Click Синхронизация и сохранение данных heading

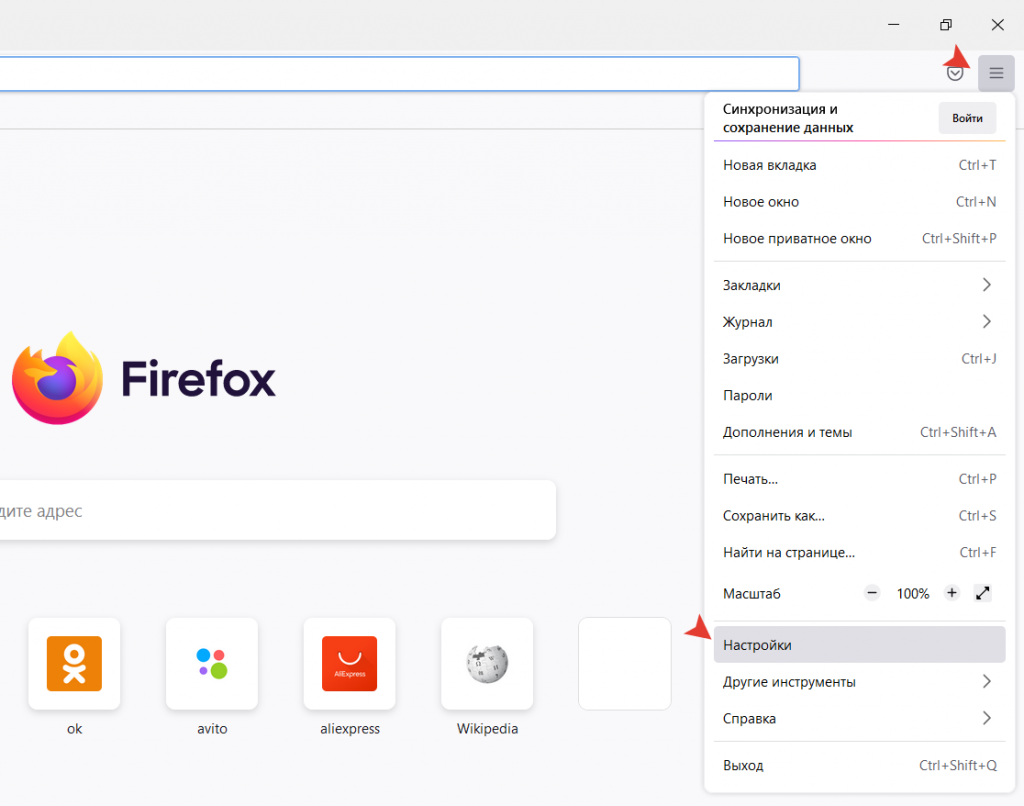[788, 118]
